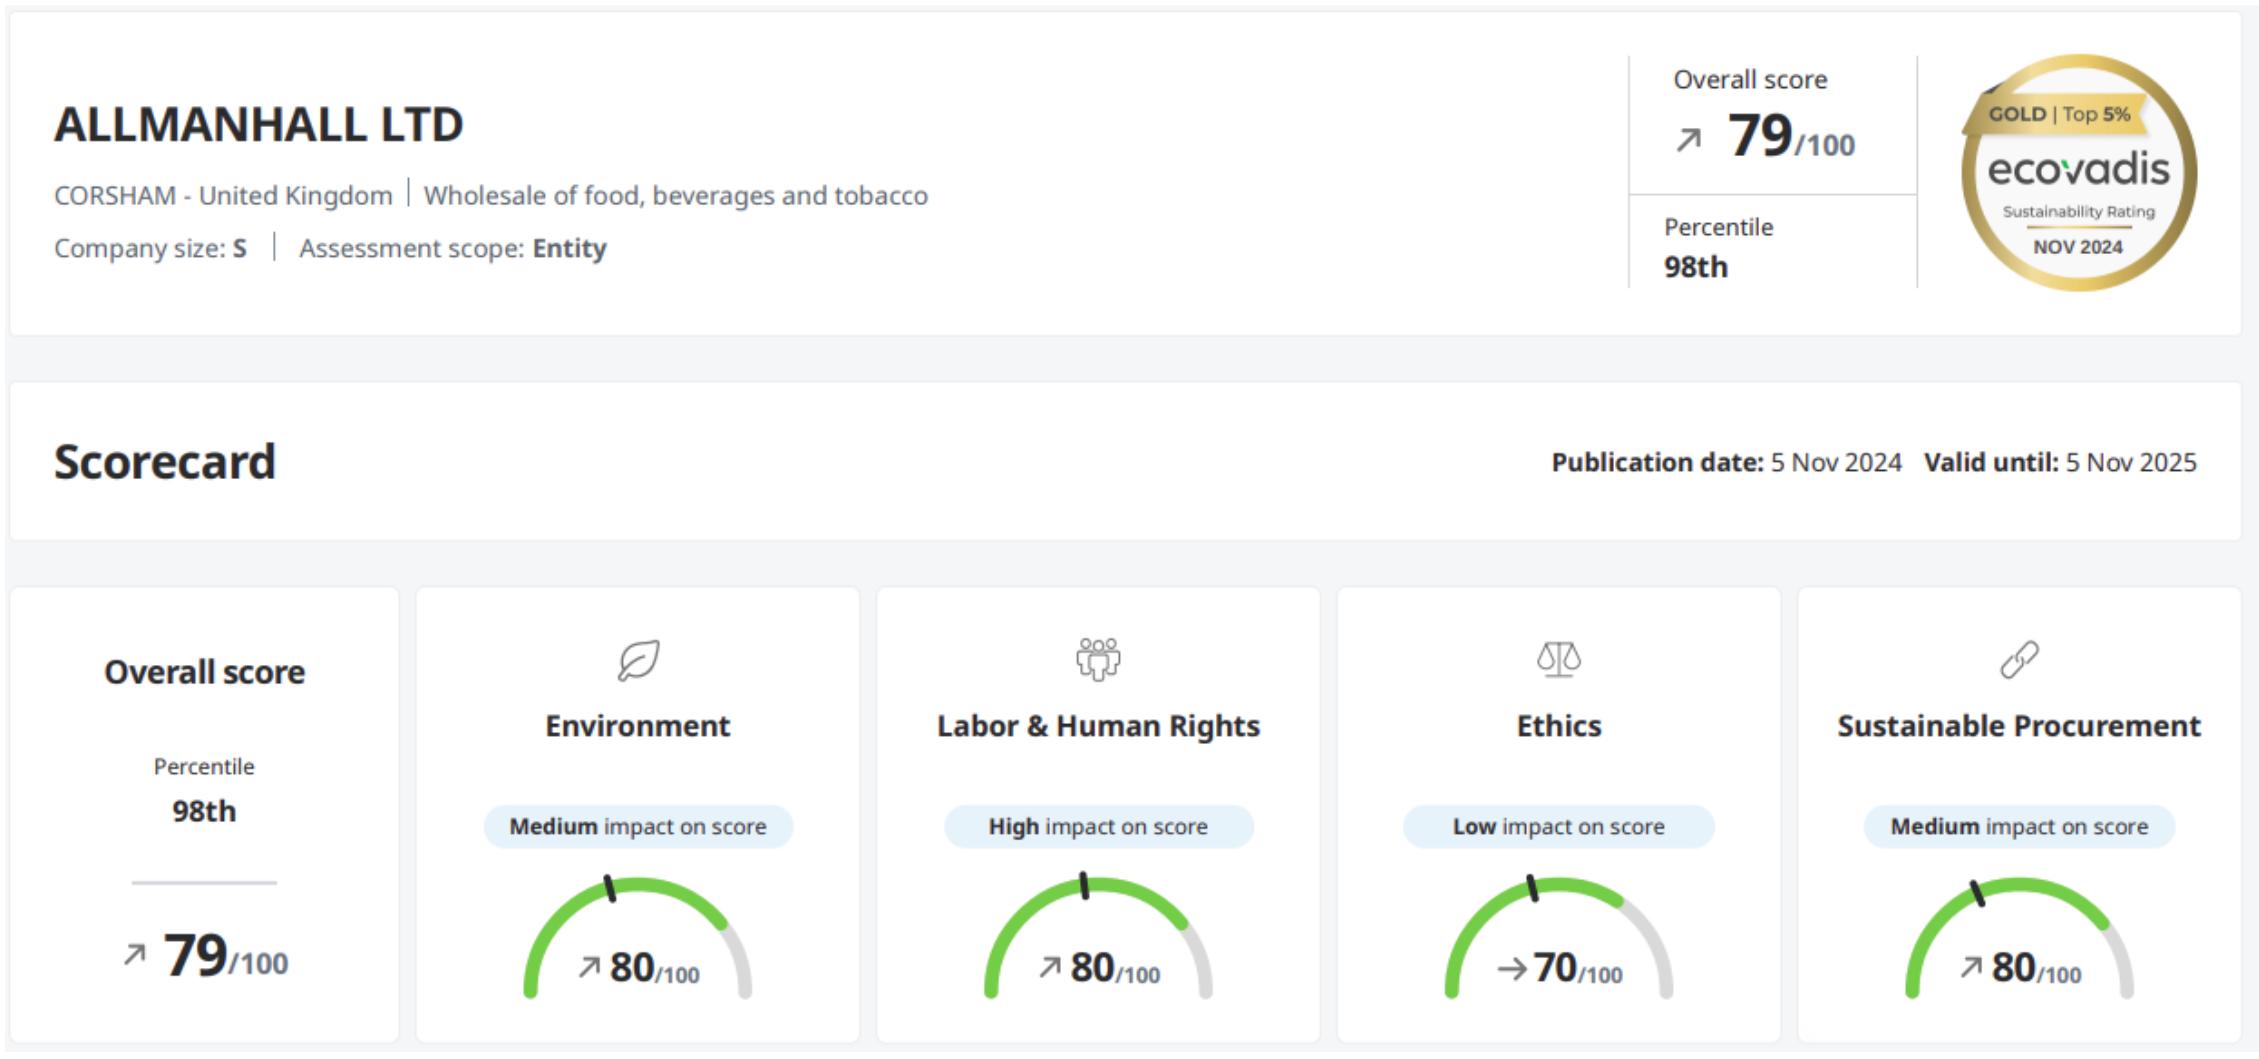Click the Labor & Human Rights heading
Viewport: 2259px width, 1059px height.
pyautogui.click(x=1098, y=726)
